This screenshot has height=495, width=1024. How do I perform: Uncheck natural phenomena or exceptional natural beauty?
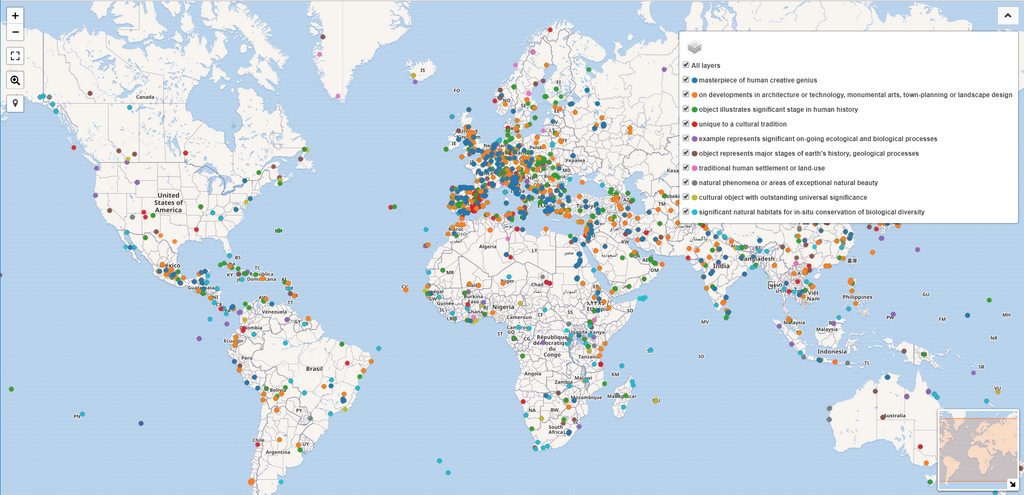click(686, 183)
